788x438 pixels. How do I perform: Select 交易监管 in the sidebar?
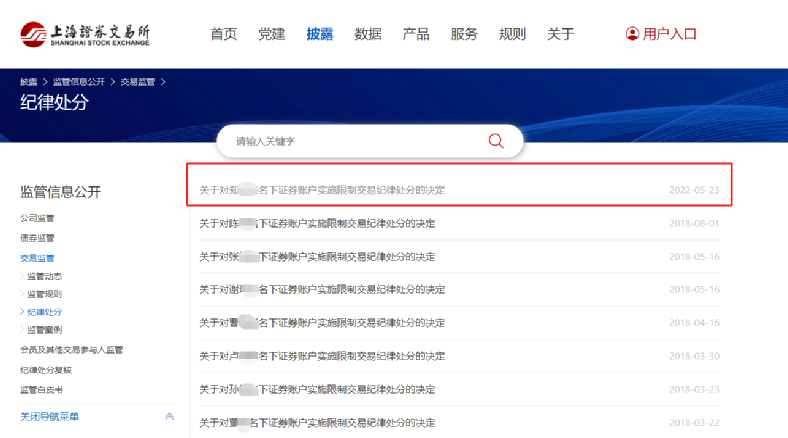coord(37,258)
